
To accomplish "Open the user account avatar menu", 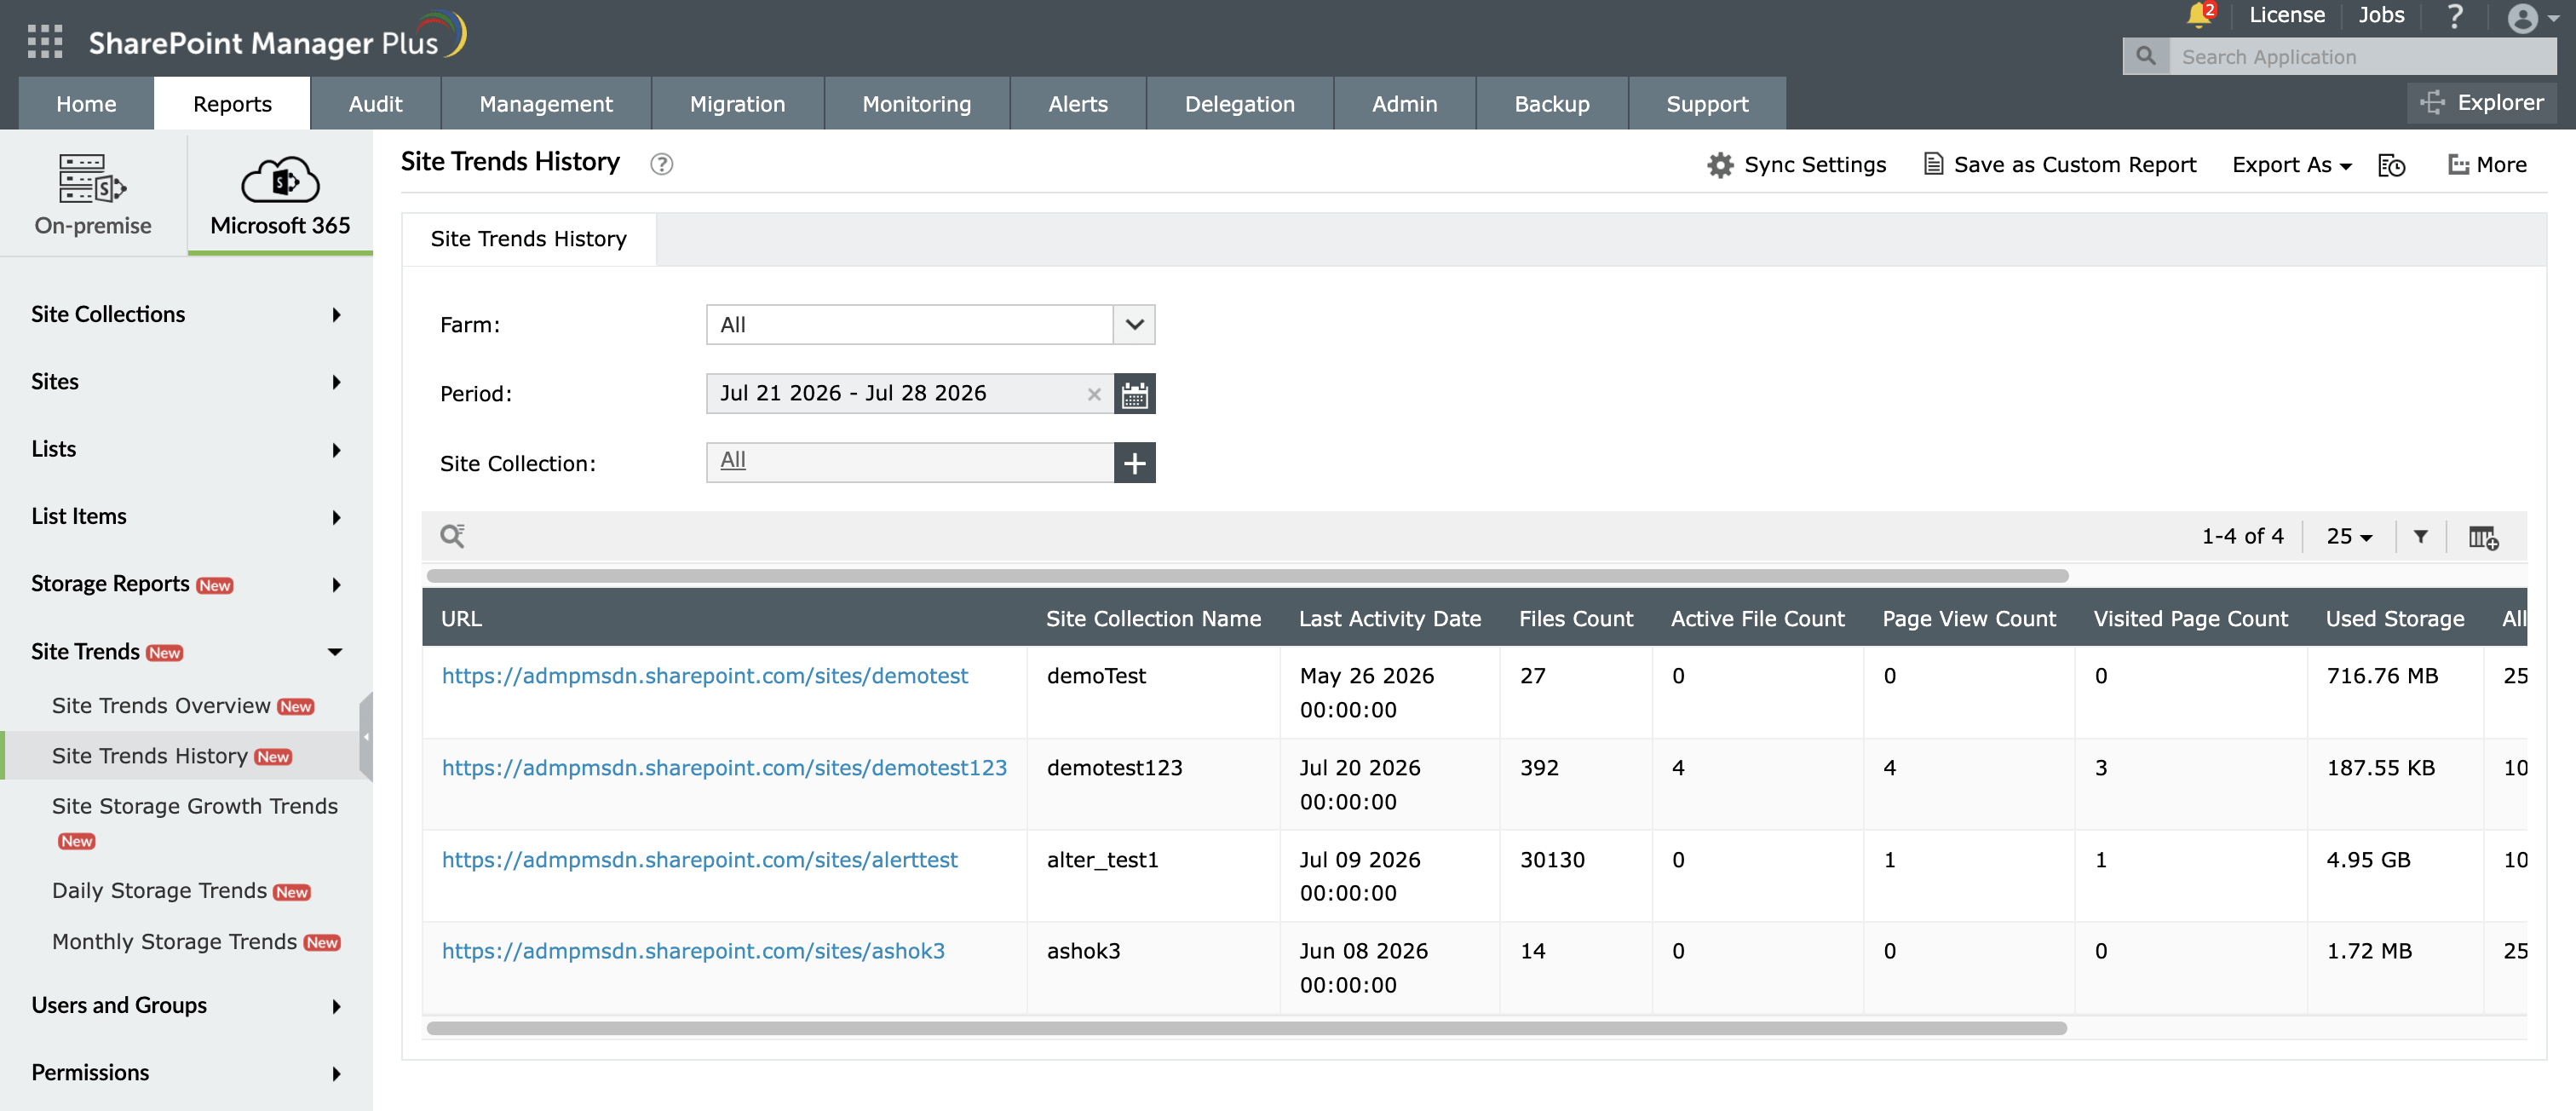I will [x=2532, y=18].
